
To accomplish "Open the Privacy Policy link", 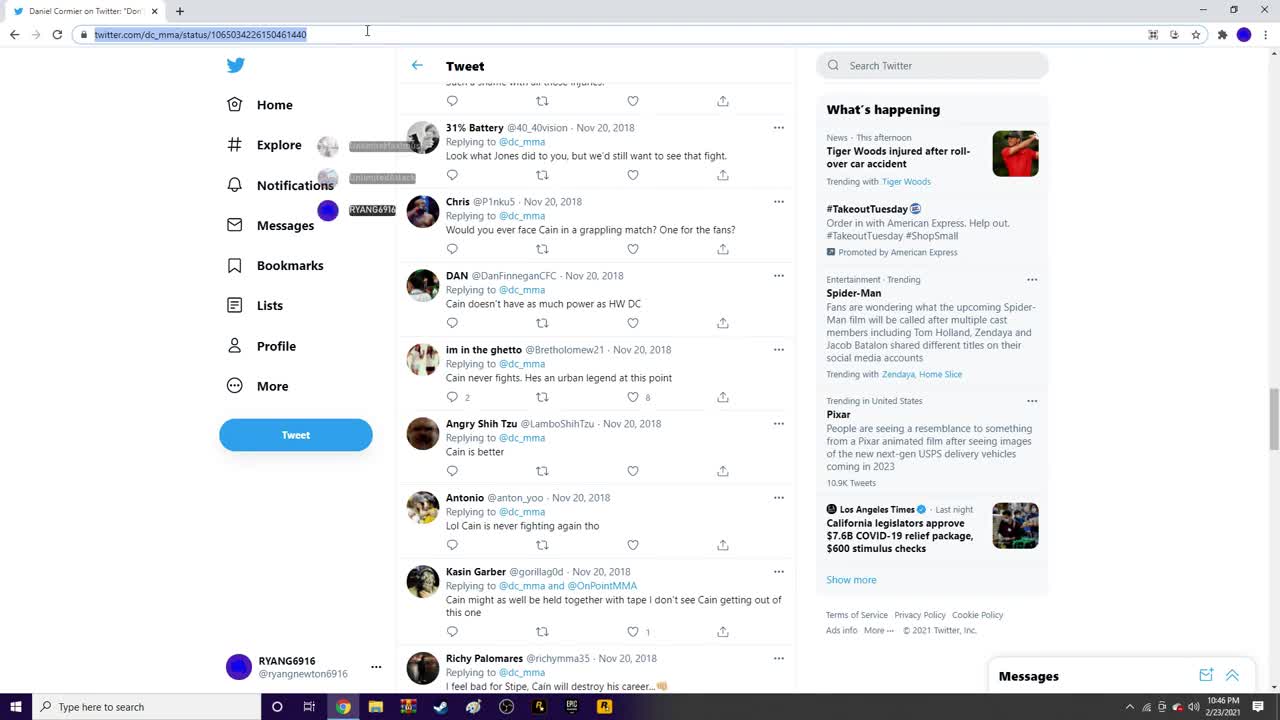I will (x=920, y=615).
